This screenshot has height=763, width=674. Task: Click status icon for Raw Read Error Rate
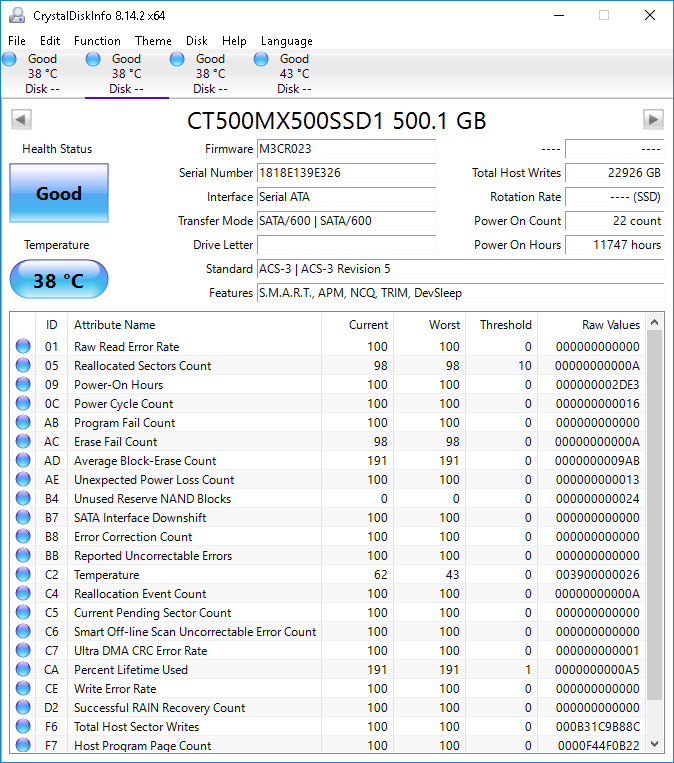point(23,346)
